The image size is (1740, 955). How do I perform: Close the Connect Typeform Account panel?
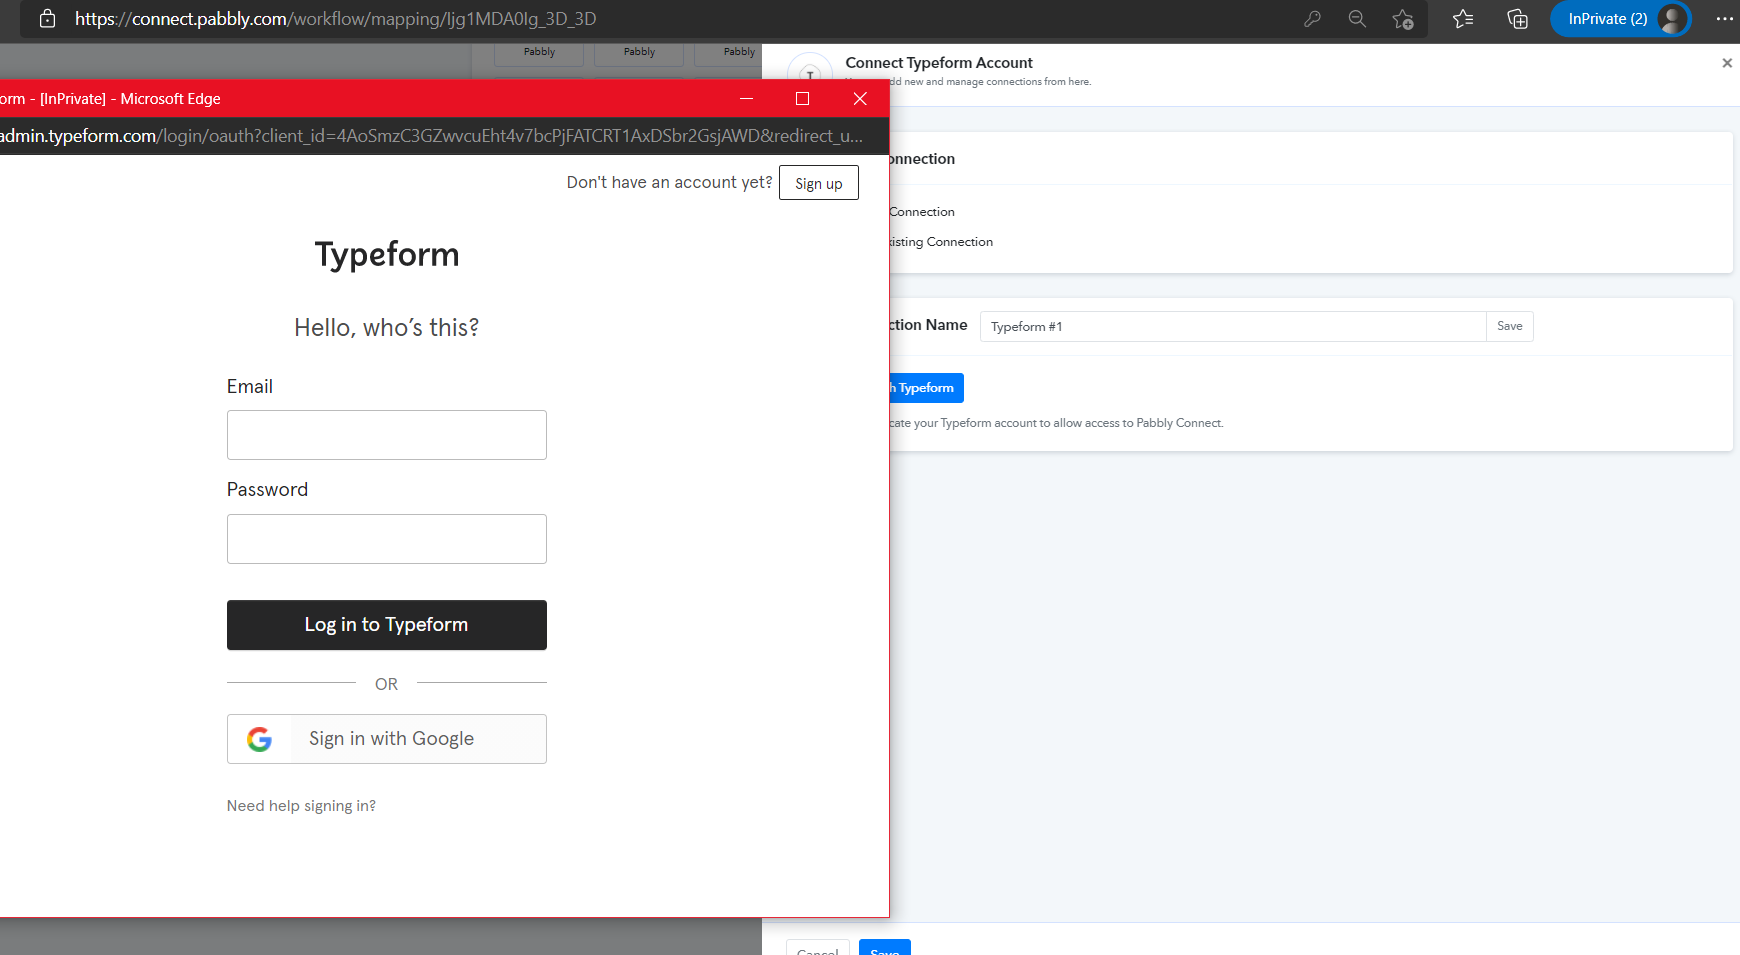1727,63
